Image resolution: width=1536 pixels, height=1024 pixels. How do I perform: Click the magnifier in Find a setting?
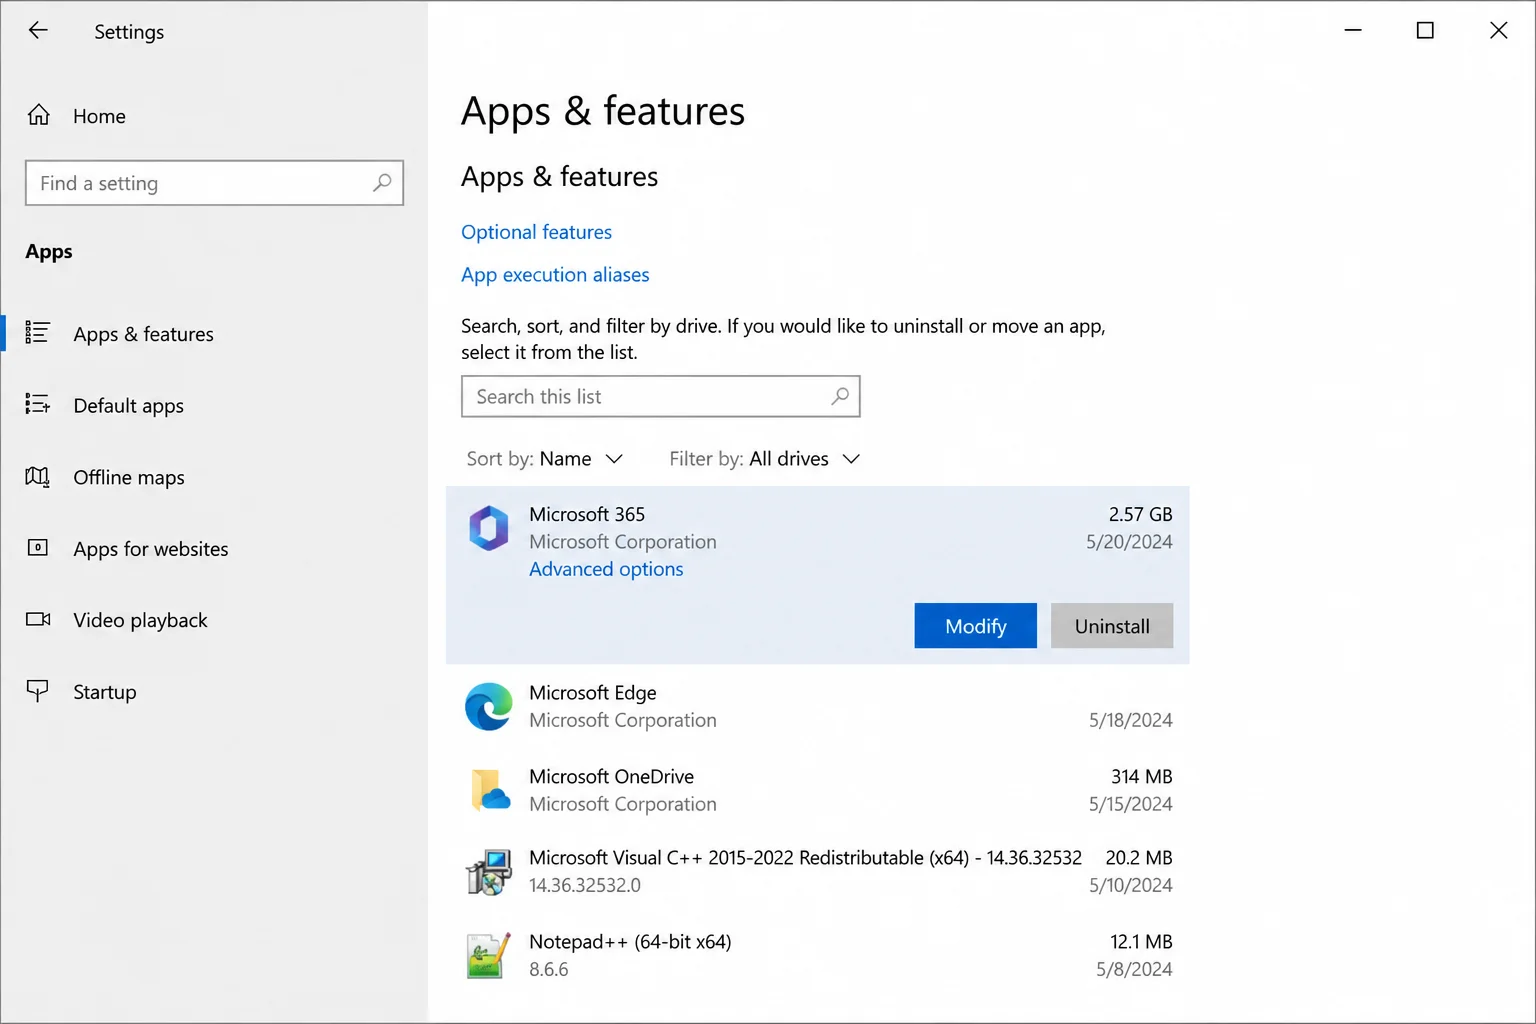382,183
